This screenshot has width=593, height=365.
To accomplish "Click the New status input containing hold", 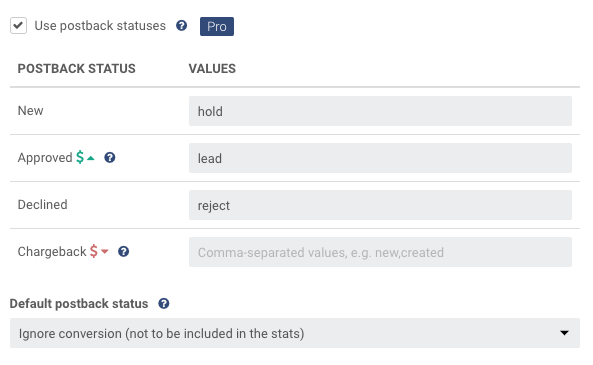I will (380, 111).
